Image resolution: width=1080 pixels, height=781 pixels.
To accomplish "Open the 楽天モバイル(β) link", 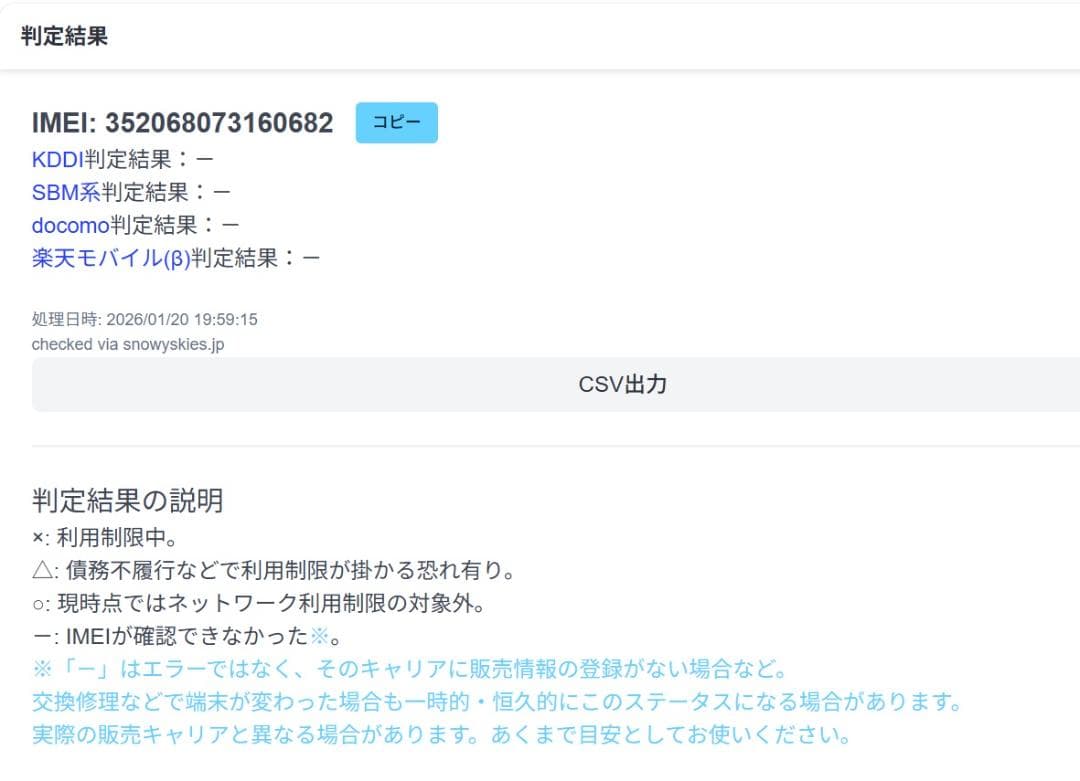I will (111, 258).
